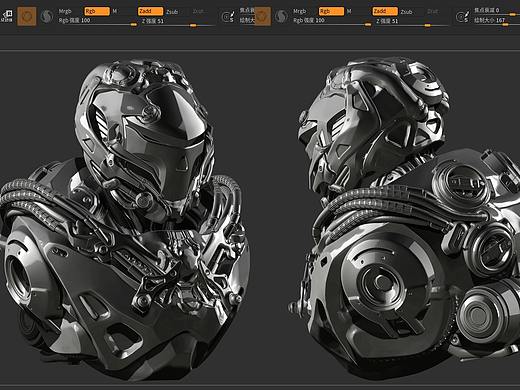The width and height of the screenshot is (520, 390).
Task: Click the front-view helmet model on the canvas
Action: pos(125,220)
